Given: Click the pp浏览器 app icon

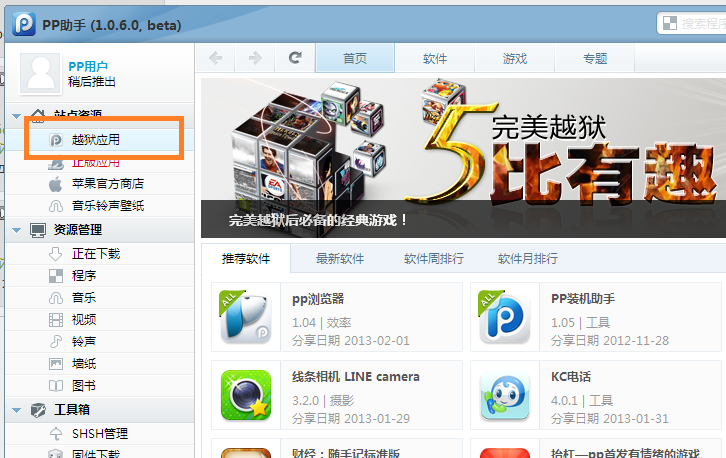Looking at the screenshot, I should 245,317.
